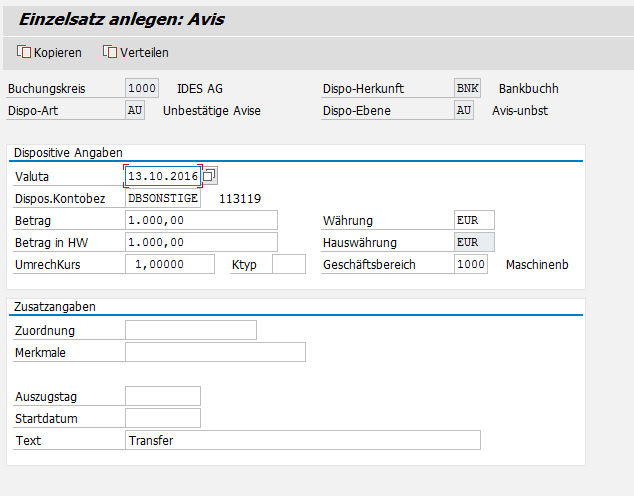Click the Kopieren toolbar icon
Image resolution: width=634 pixels, height=496 pixels.
(25, 52)
